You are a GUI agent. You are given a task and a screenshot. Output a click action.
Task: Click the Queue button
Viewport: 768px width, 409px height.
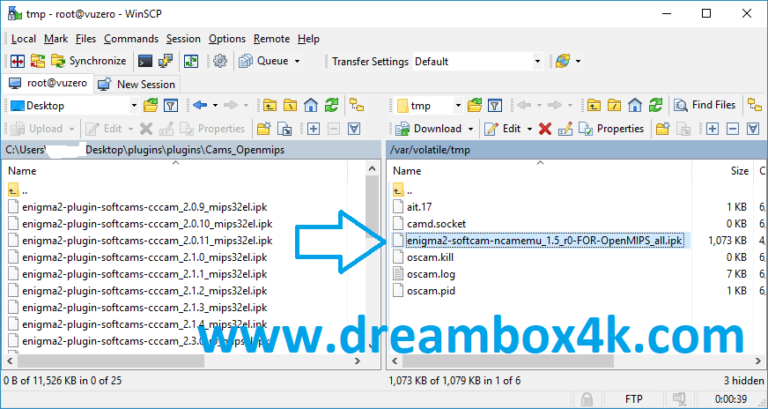(264, 61)
